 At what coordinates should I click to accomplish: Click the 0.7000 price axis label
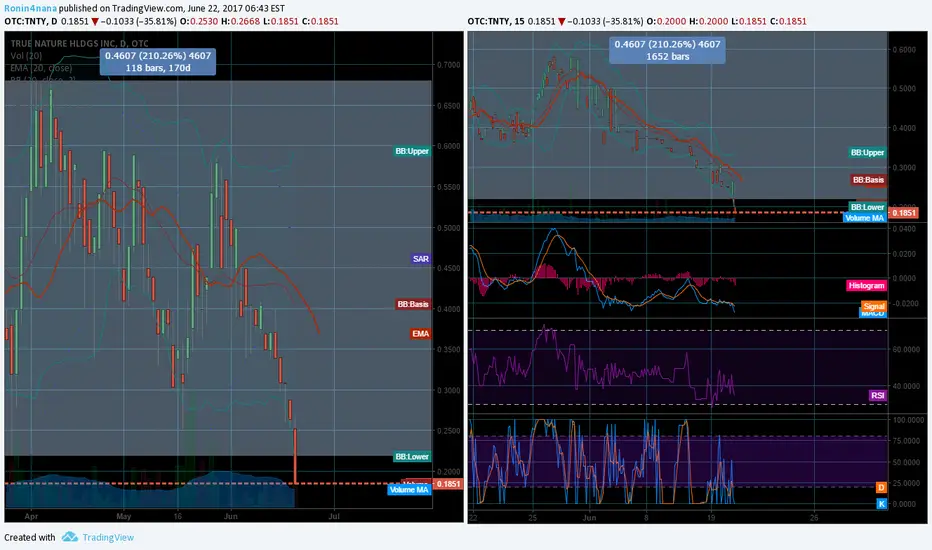[x=449, y=65]
